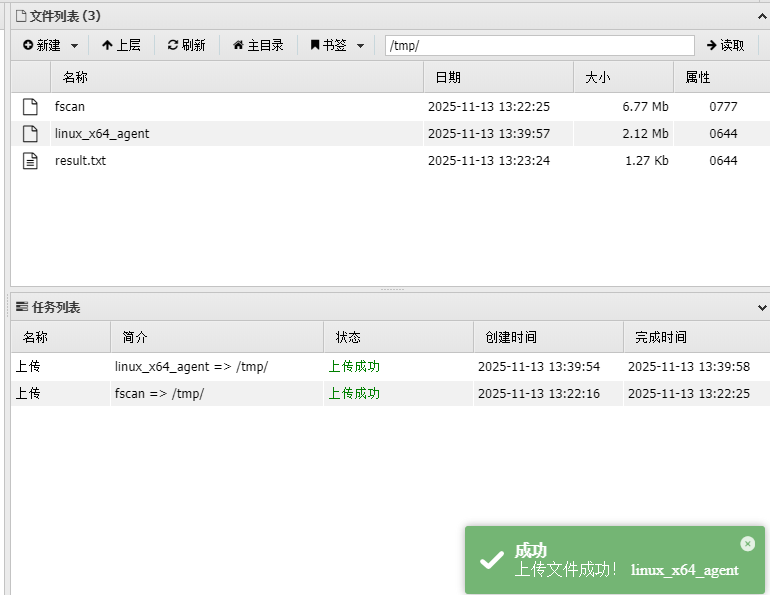Go to home directory with 主目录
The height and width of the screenshot is (595, 770).
pyautogui.click(x=258, y=45)
